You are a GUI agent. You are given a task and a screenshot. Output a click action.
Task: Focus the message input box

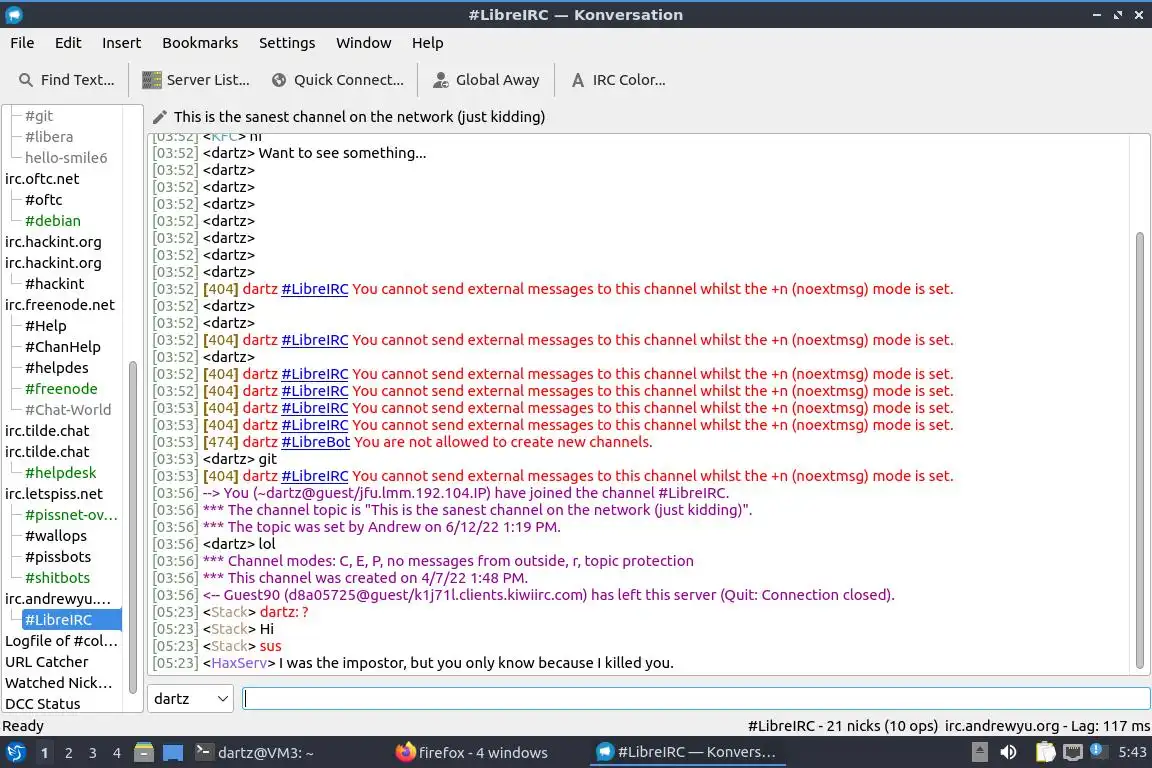coord(696,699)
